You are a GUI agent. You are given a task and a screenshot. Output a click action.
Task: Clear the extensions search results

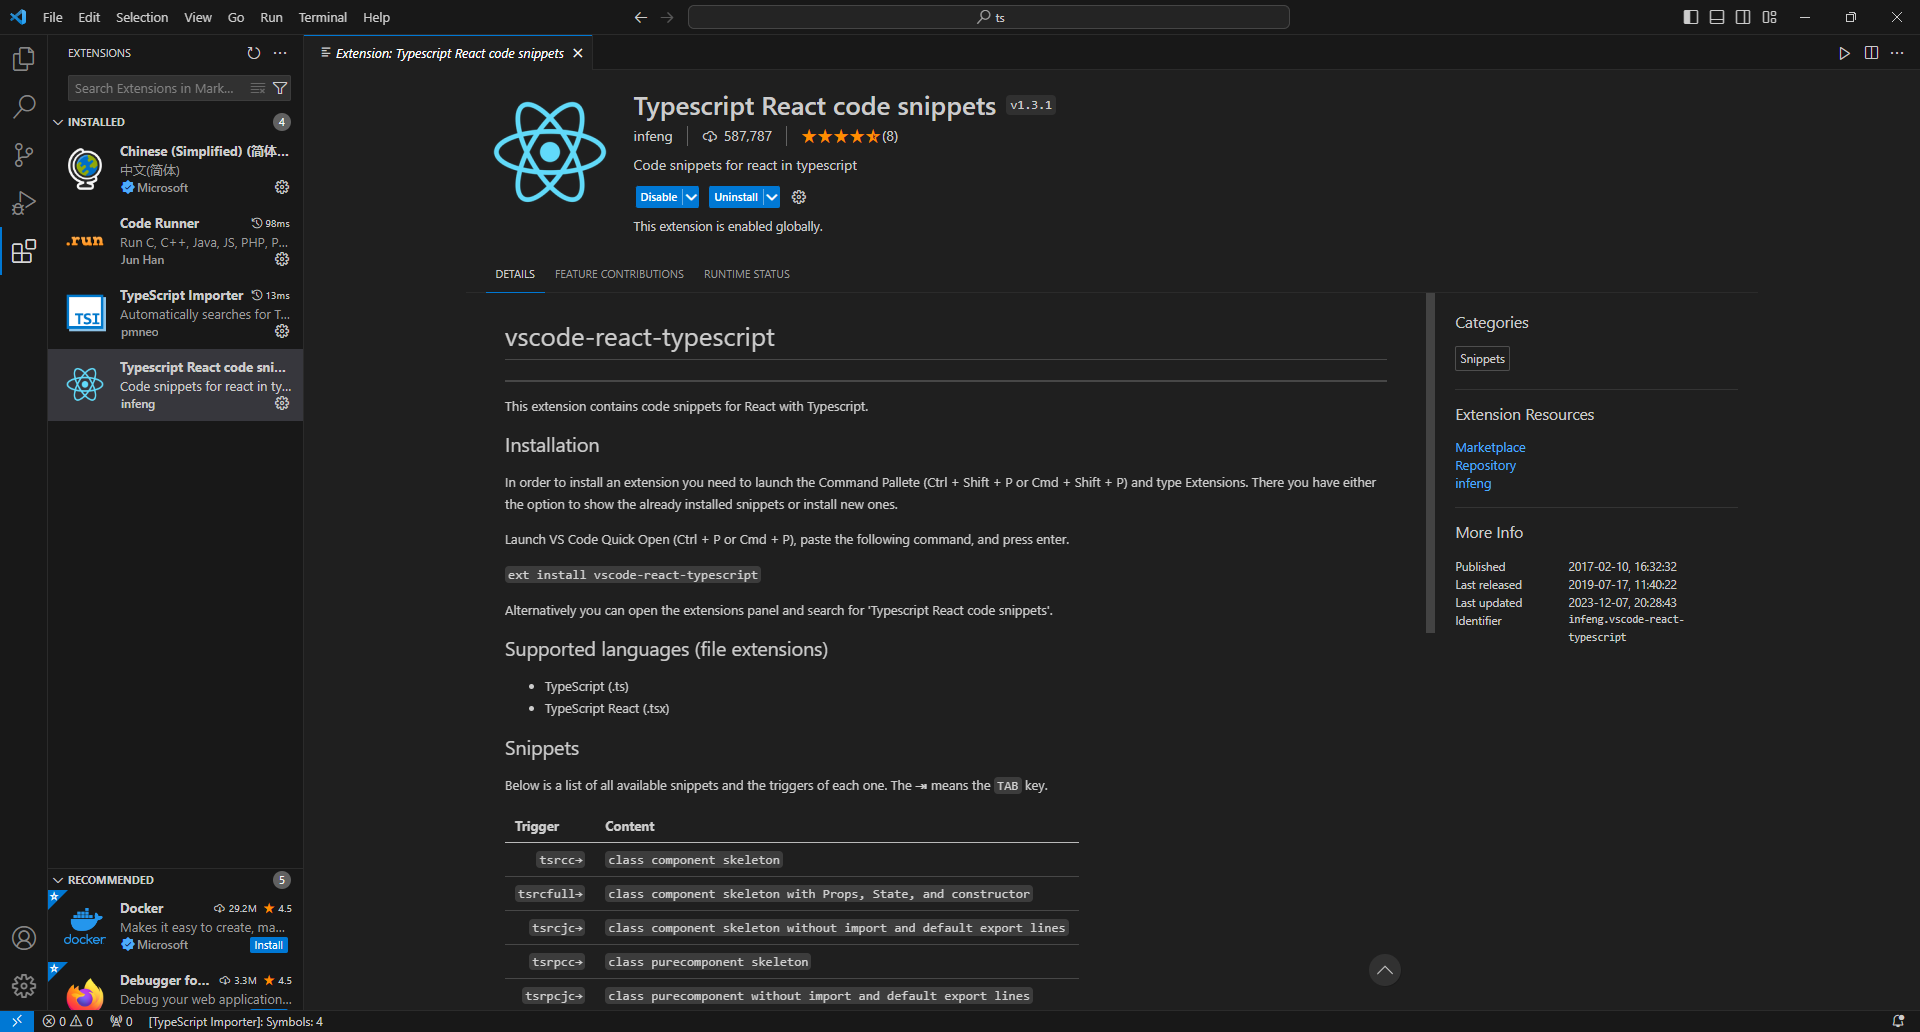coord(258,88)
